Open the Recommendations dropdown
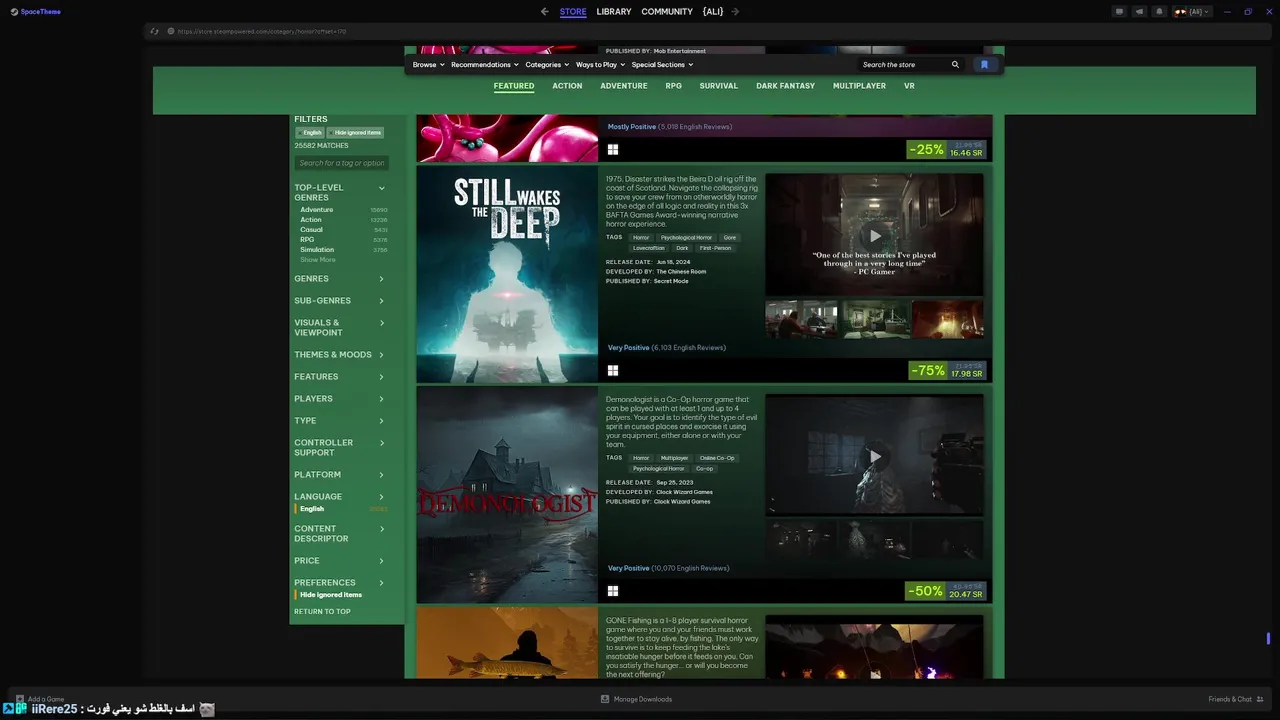 coord(485,65)
